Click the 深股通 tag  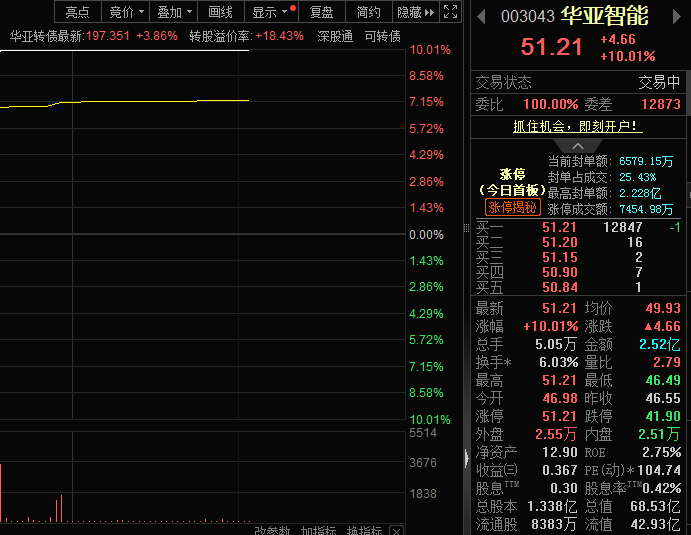tap(335, 36)
